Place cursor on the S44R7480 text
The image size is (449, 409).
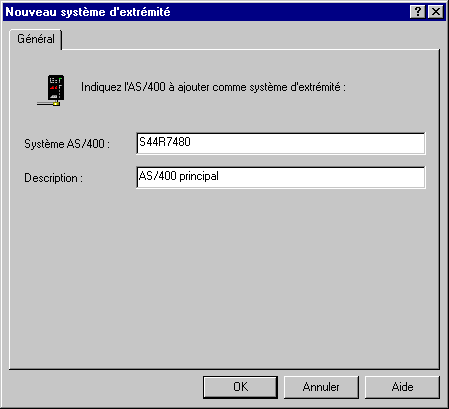click(165, 142)
